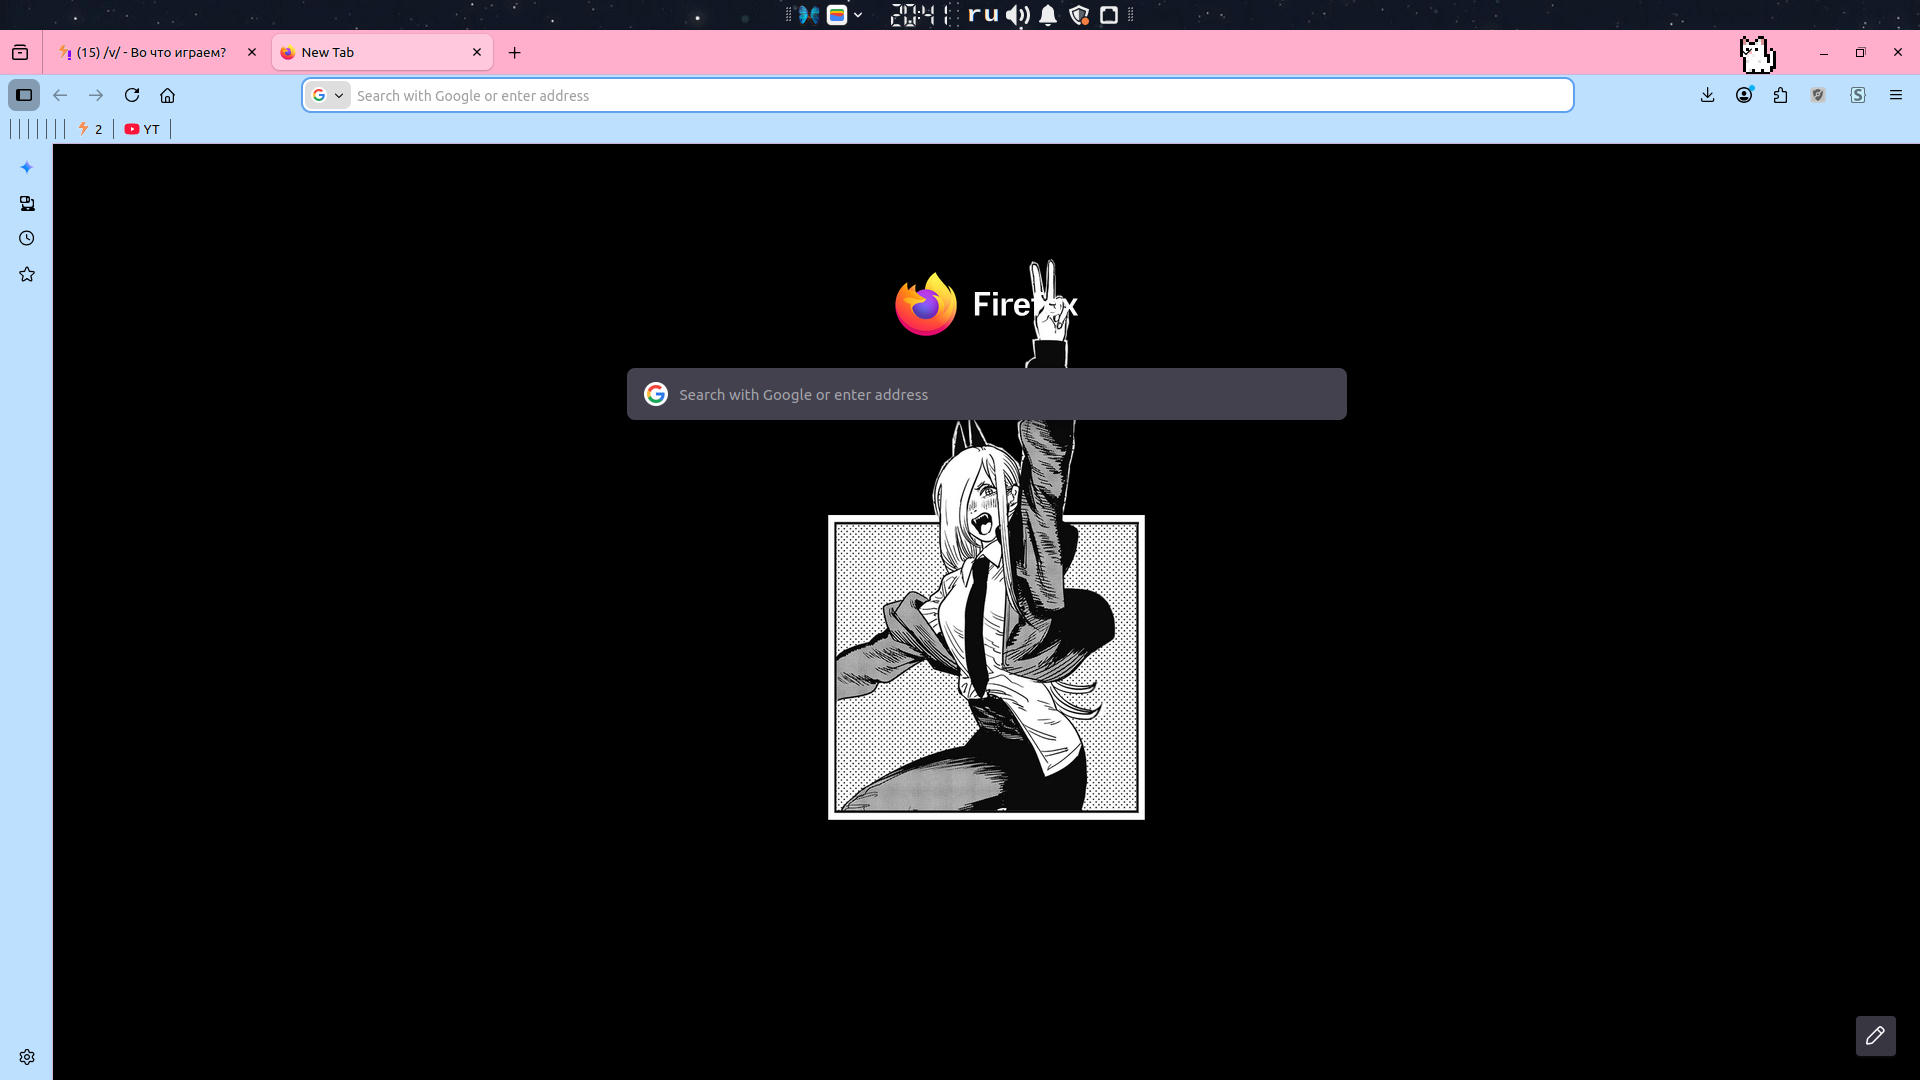Expand the list-all-tabs button left of the tabs
Image resolution: width=1920 pixels, height=1080 pixels.
click(x=20, y=52)
